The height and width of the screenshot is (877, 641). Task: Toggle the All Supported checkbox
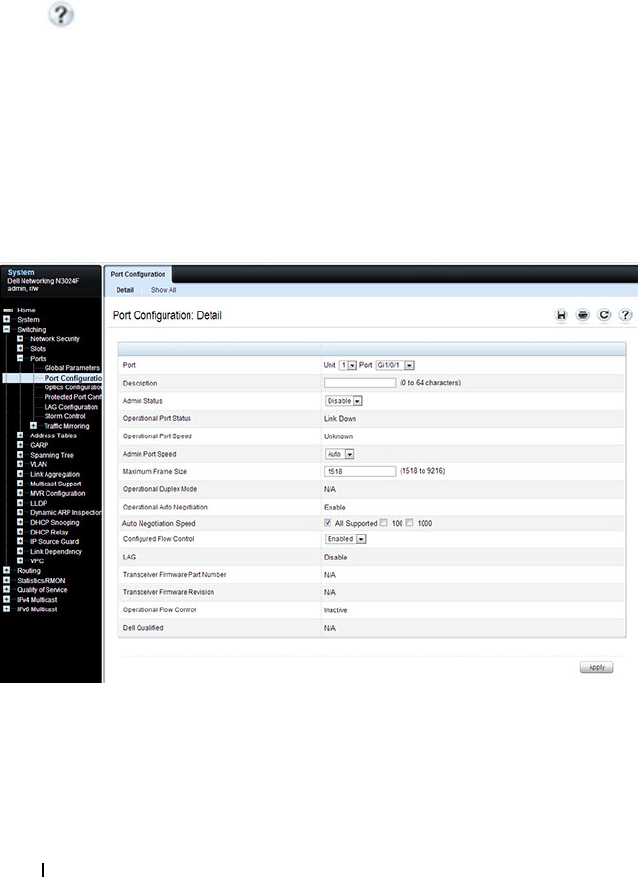(x=328, y=523)
